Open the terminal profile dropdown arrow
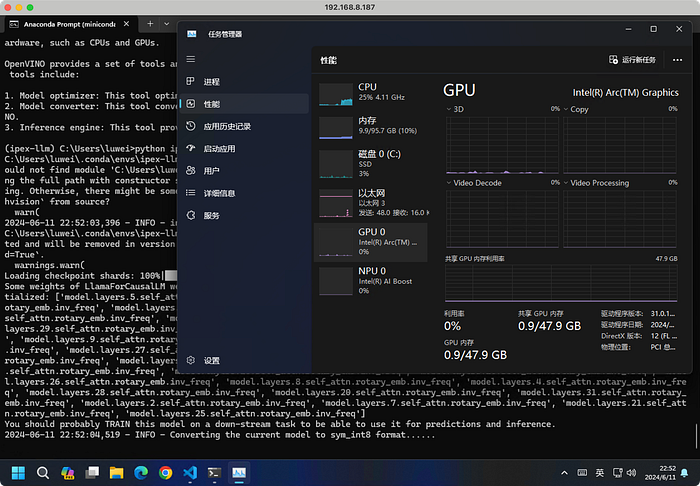 (167, 24)
